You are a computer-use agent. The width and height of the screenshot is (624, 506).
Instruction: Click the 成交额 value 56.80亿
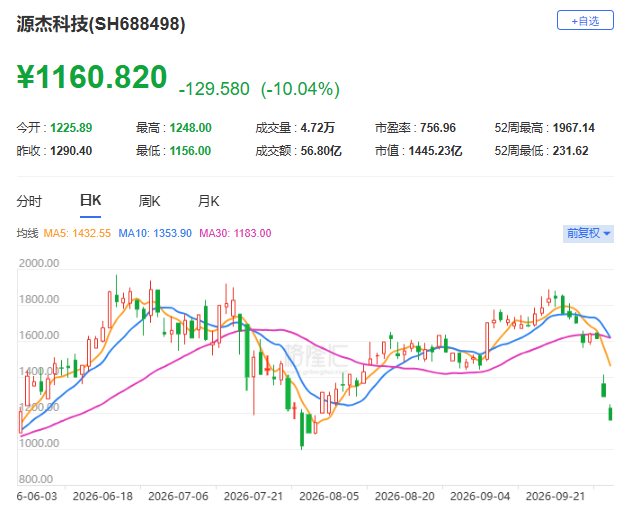321,151
